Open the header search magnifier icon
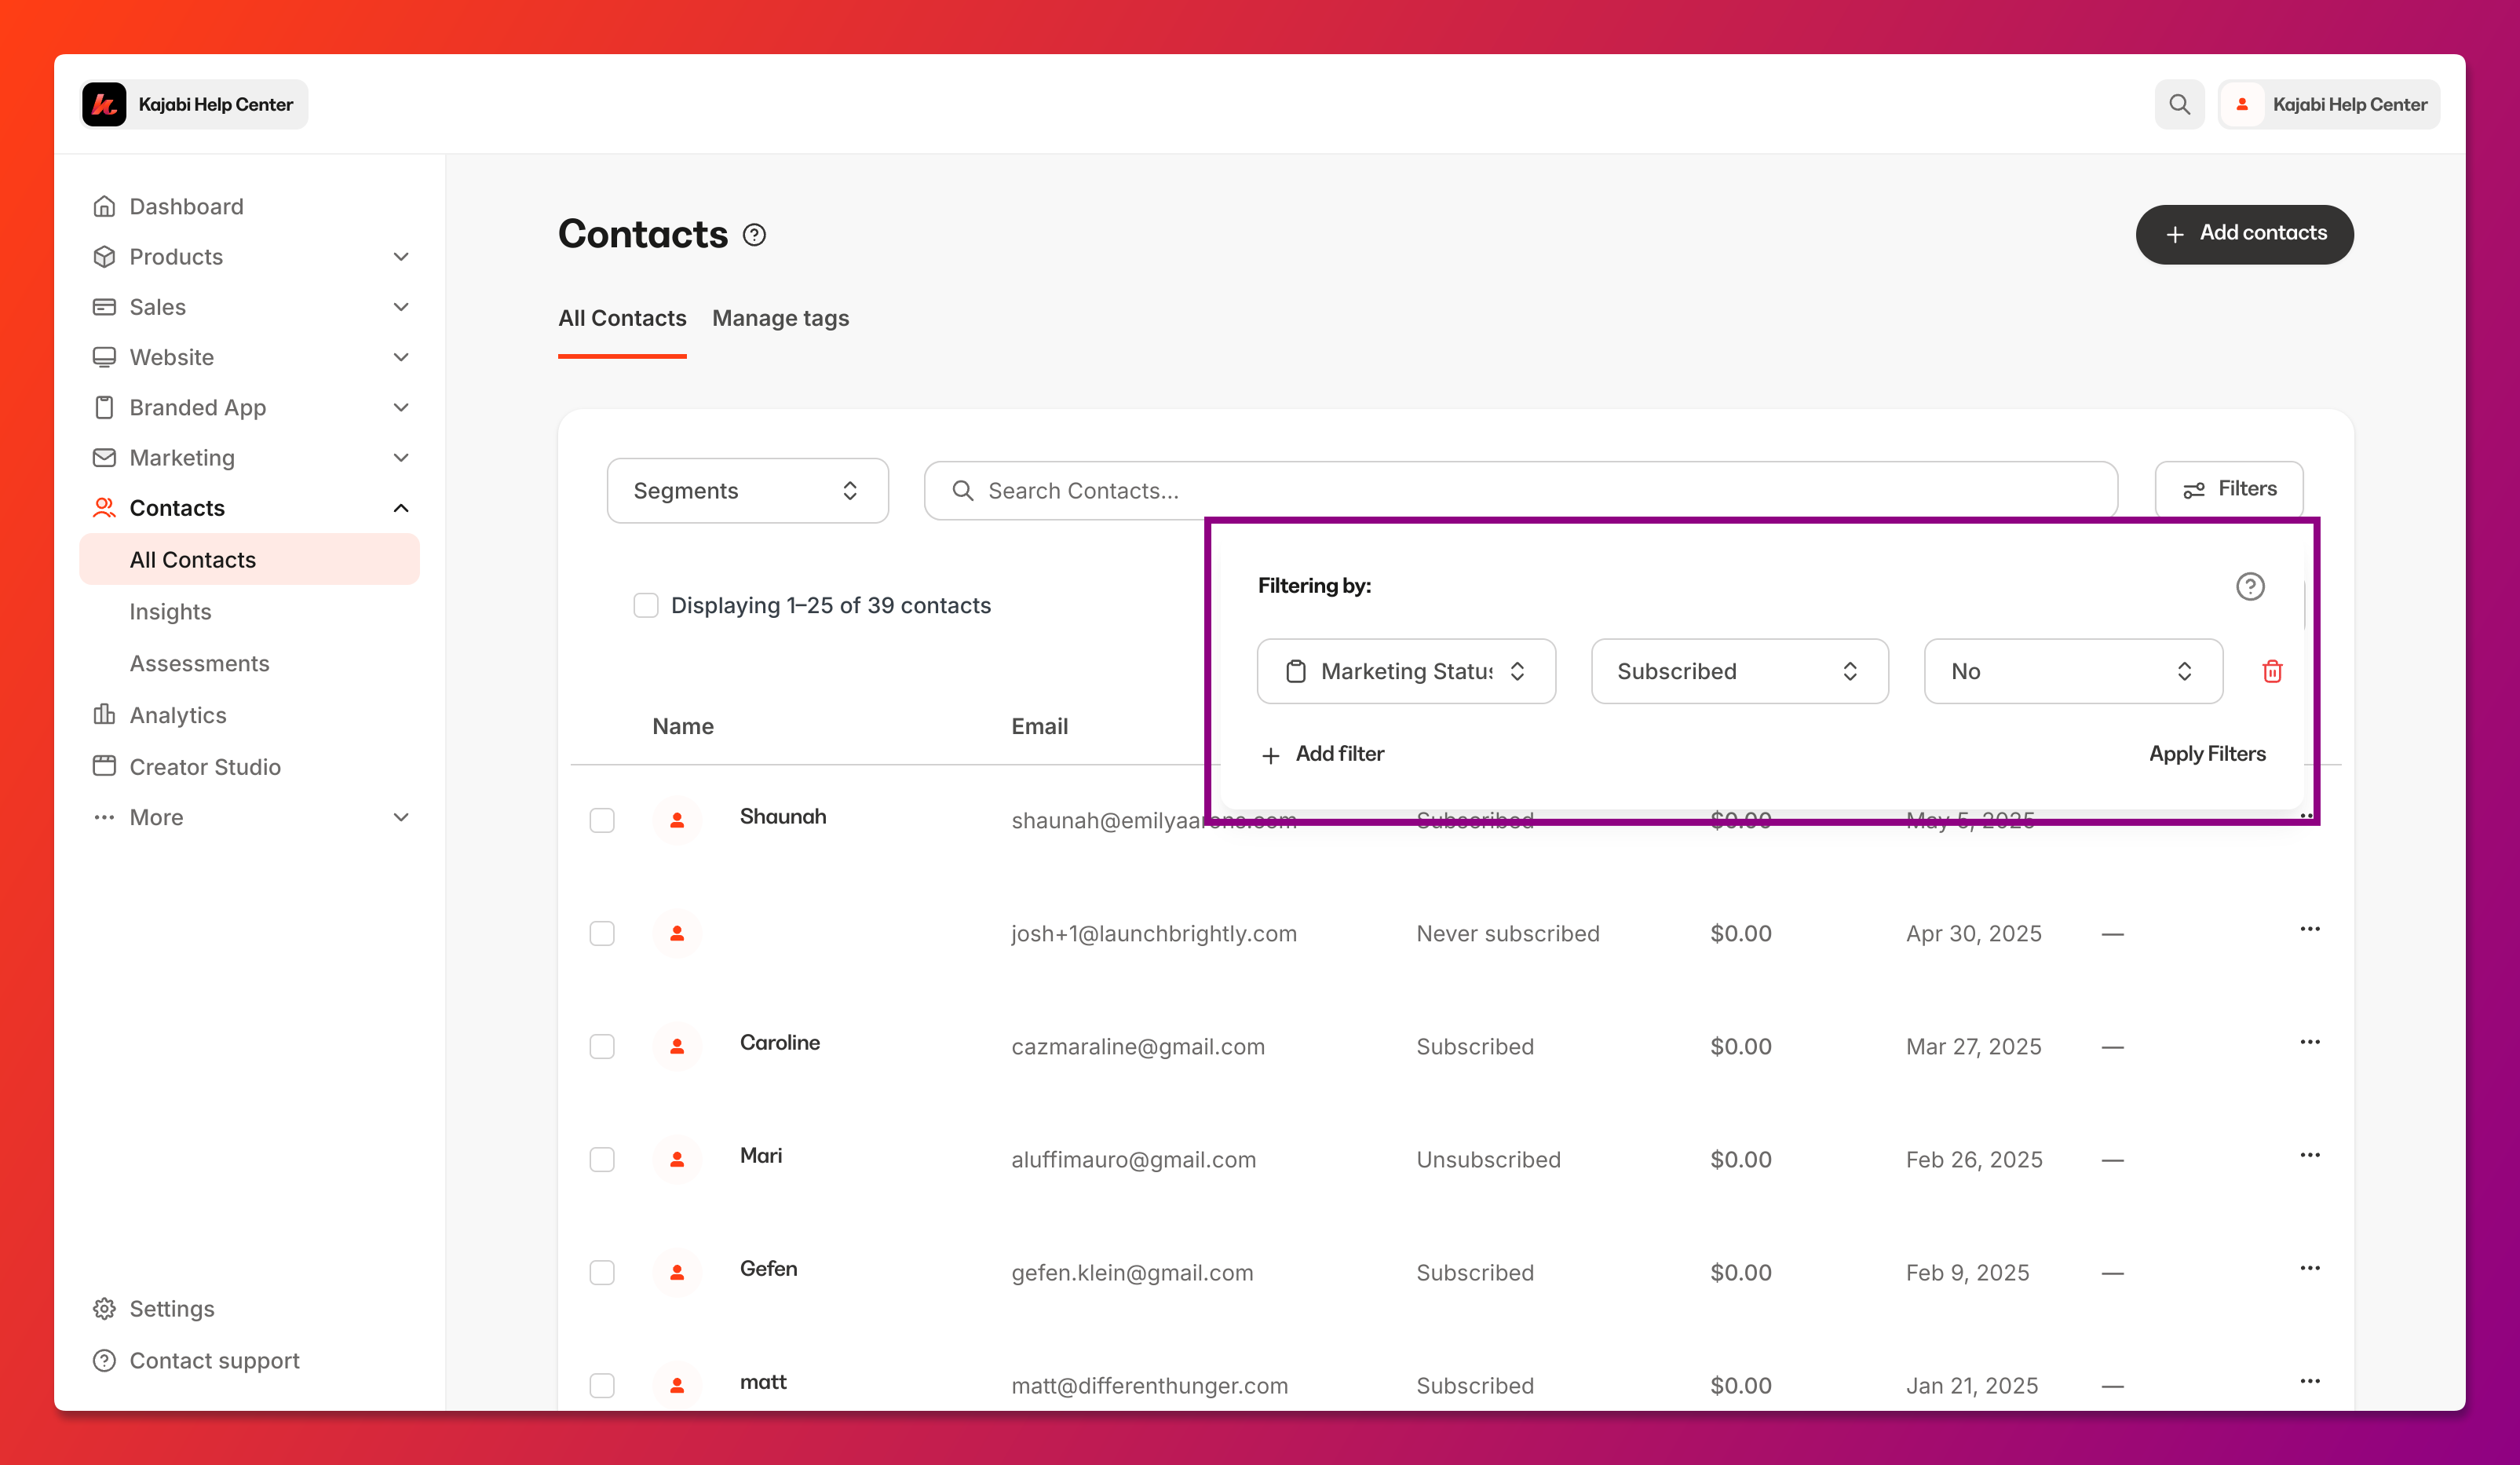The image size is (2520, 1465). [x=2179, y=104]
